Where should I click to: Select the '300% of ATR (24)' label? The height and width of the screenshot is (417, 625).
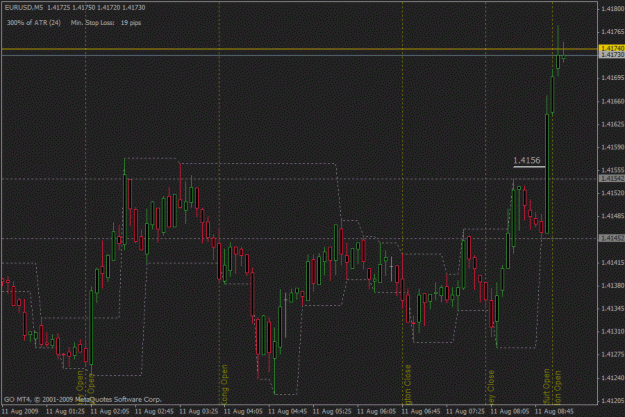pyautogui.click(x=34, y=23)
